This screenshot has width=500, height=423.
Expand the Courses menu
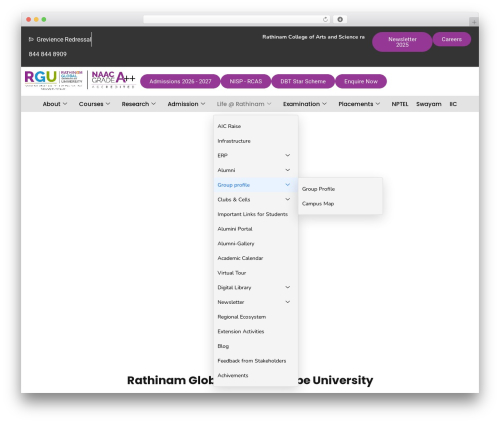[94, 104]
